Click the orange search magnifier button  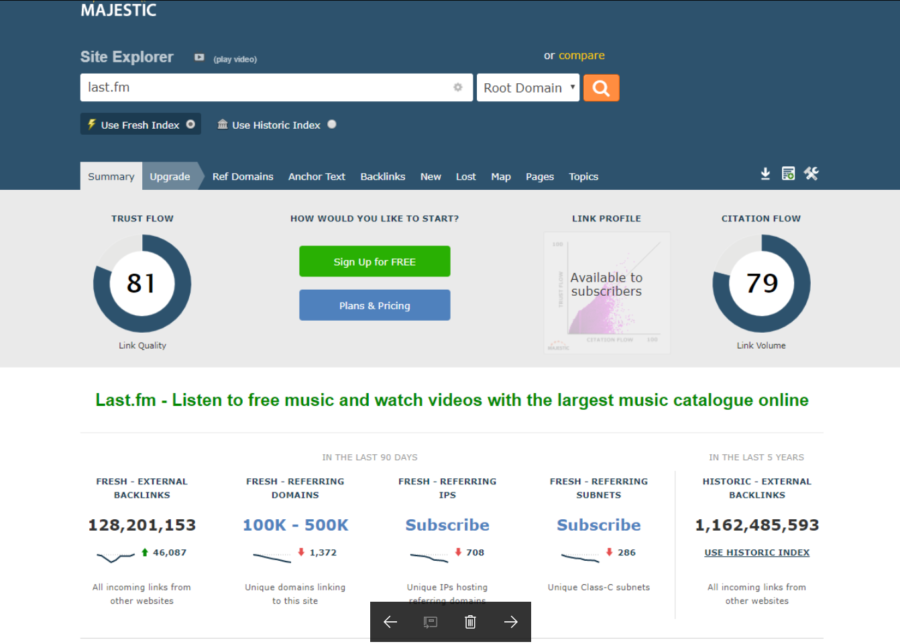[601, 88]
